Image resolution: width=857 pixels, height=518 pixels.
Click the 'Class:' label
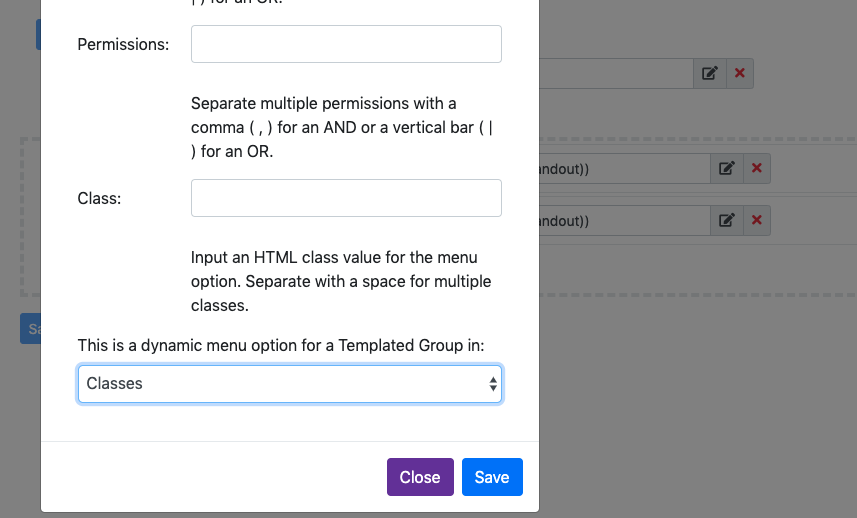pos(99,198)
